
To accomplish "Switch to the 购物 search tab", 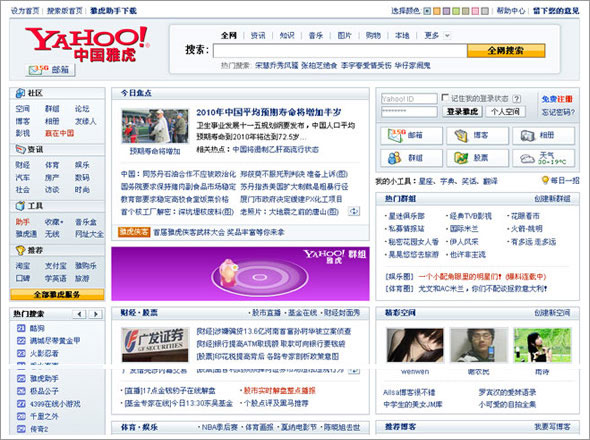I will [x=373, y=35].
